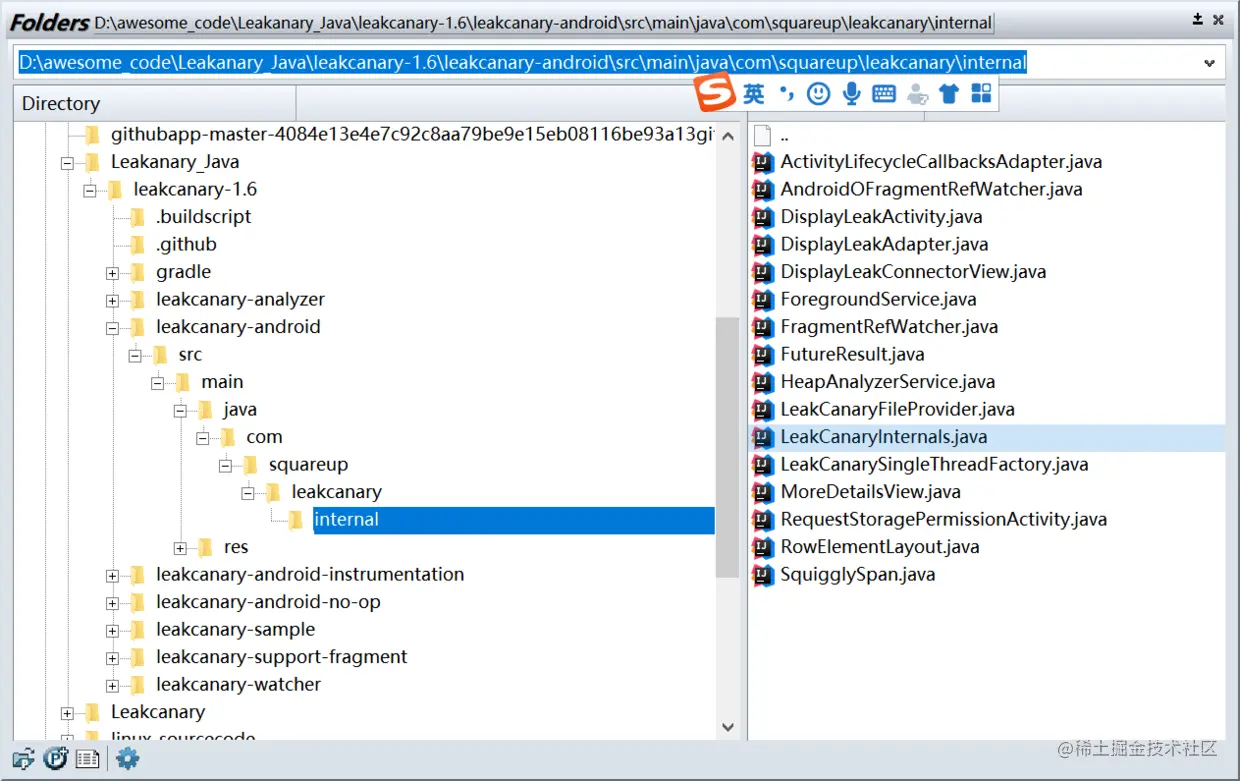Open the Sogou toolbox grid icon
Screen dimensions: 1240x781
(982, 94)
